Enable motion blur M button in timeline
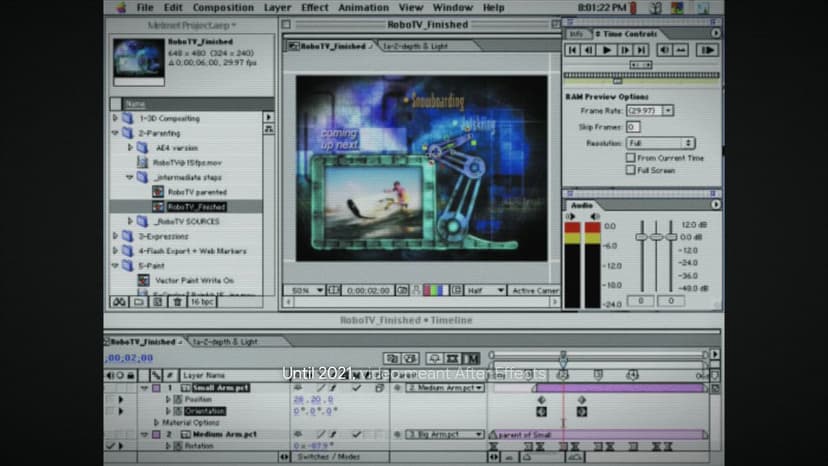 click(472, 359)
